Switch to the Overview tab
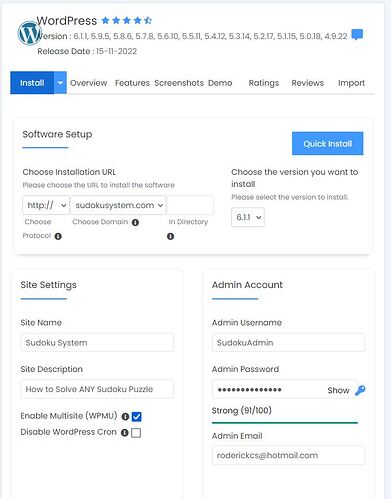Screen dimensions: 391x499 [x=88, y=83]
